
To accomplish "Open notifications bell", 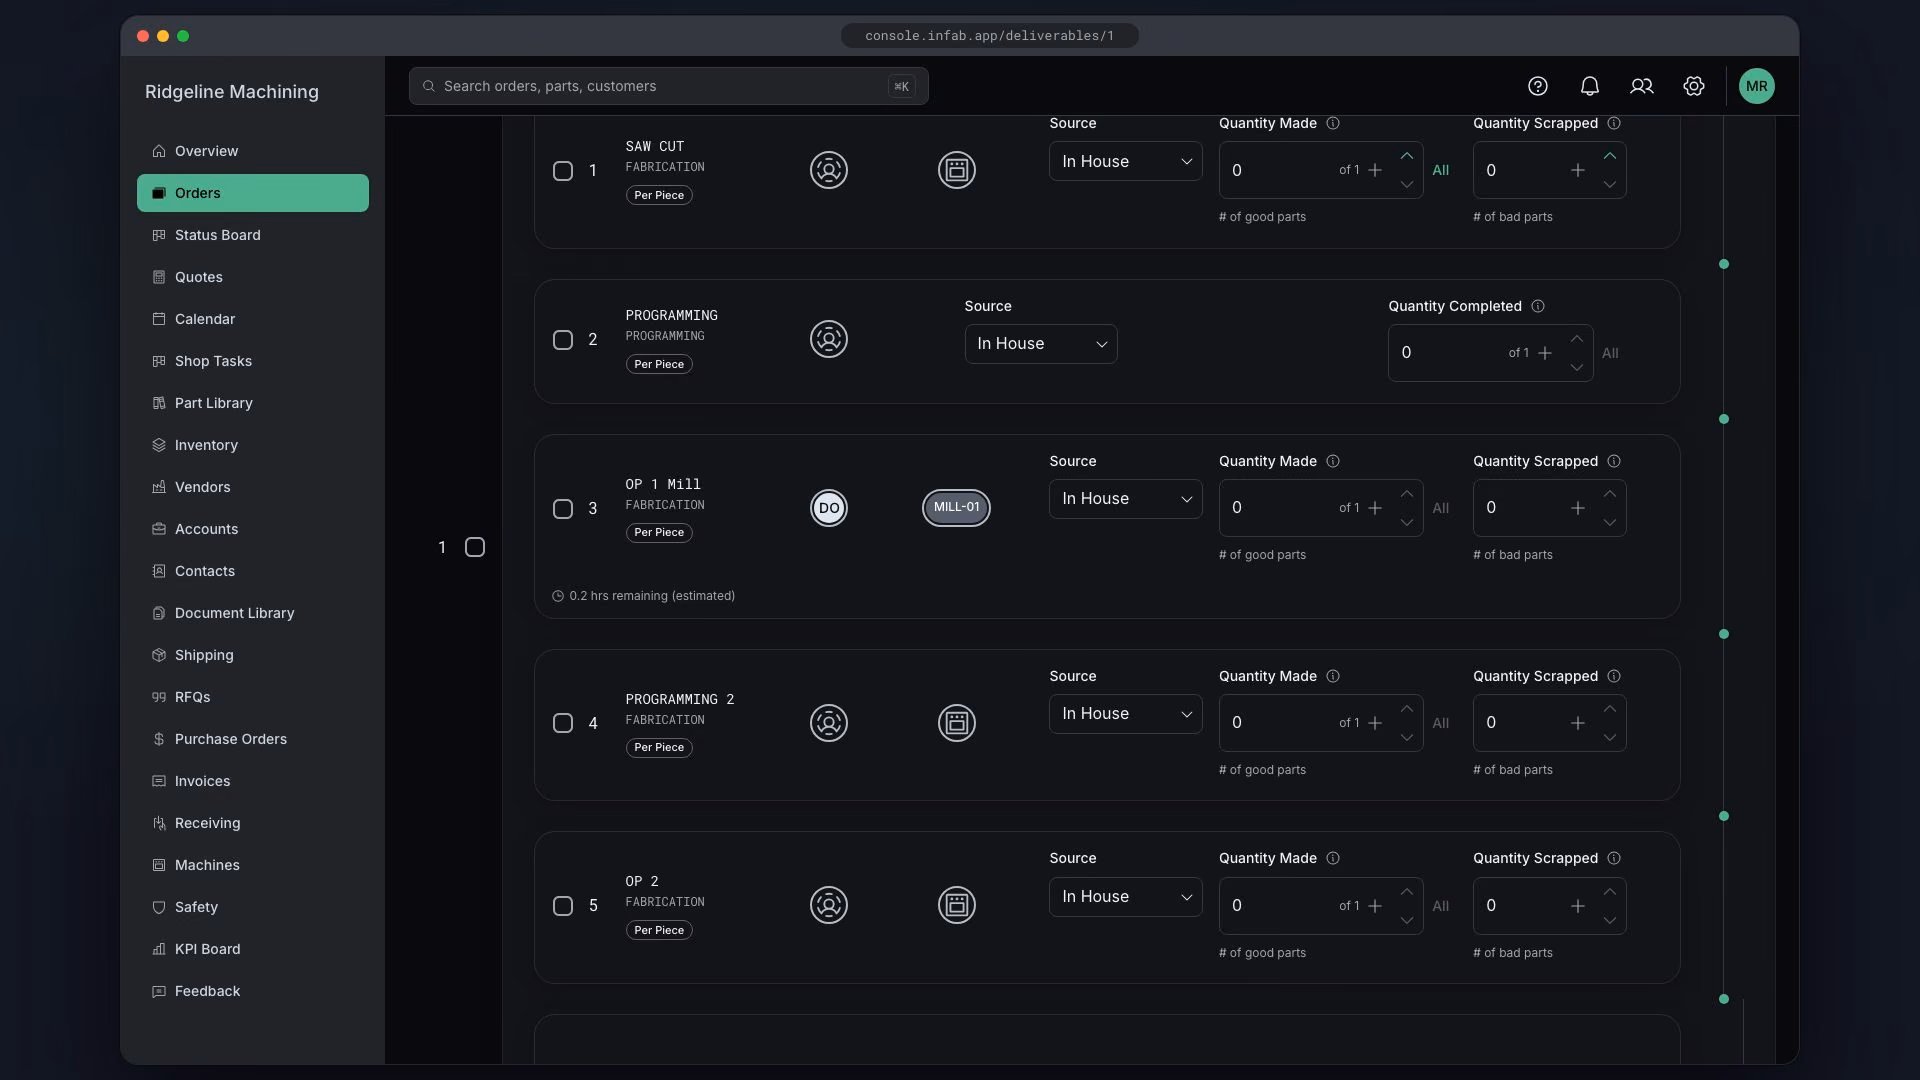I will (1590, 86).
